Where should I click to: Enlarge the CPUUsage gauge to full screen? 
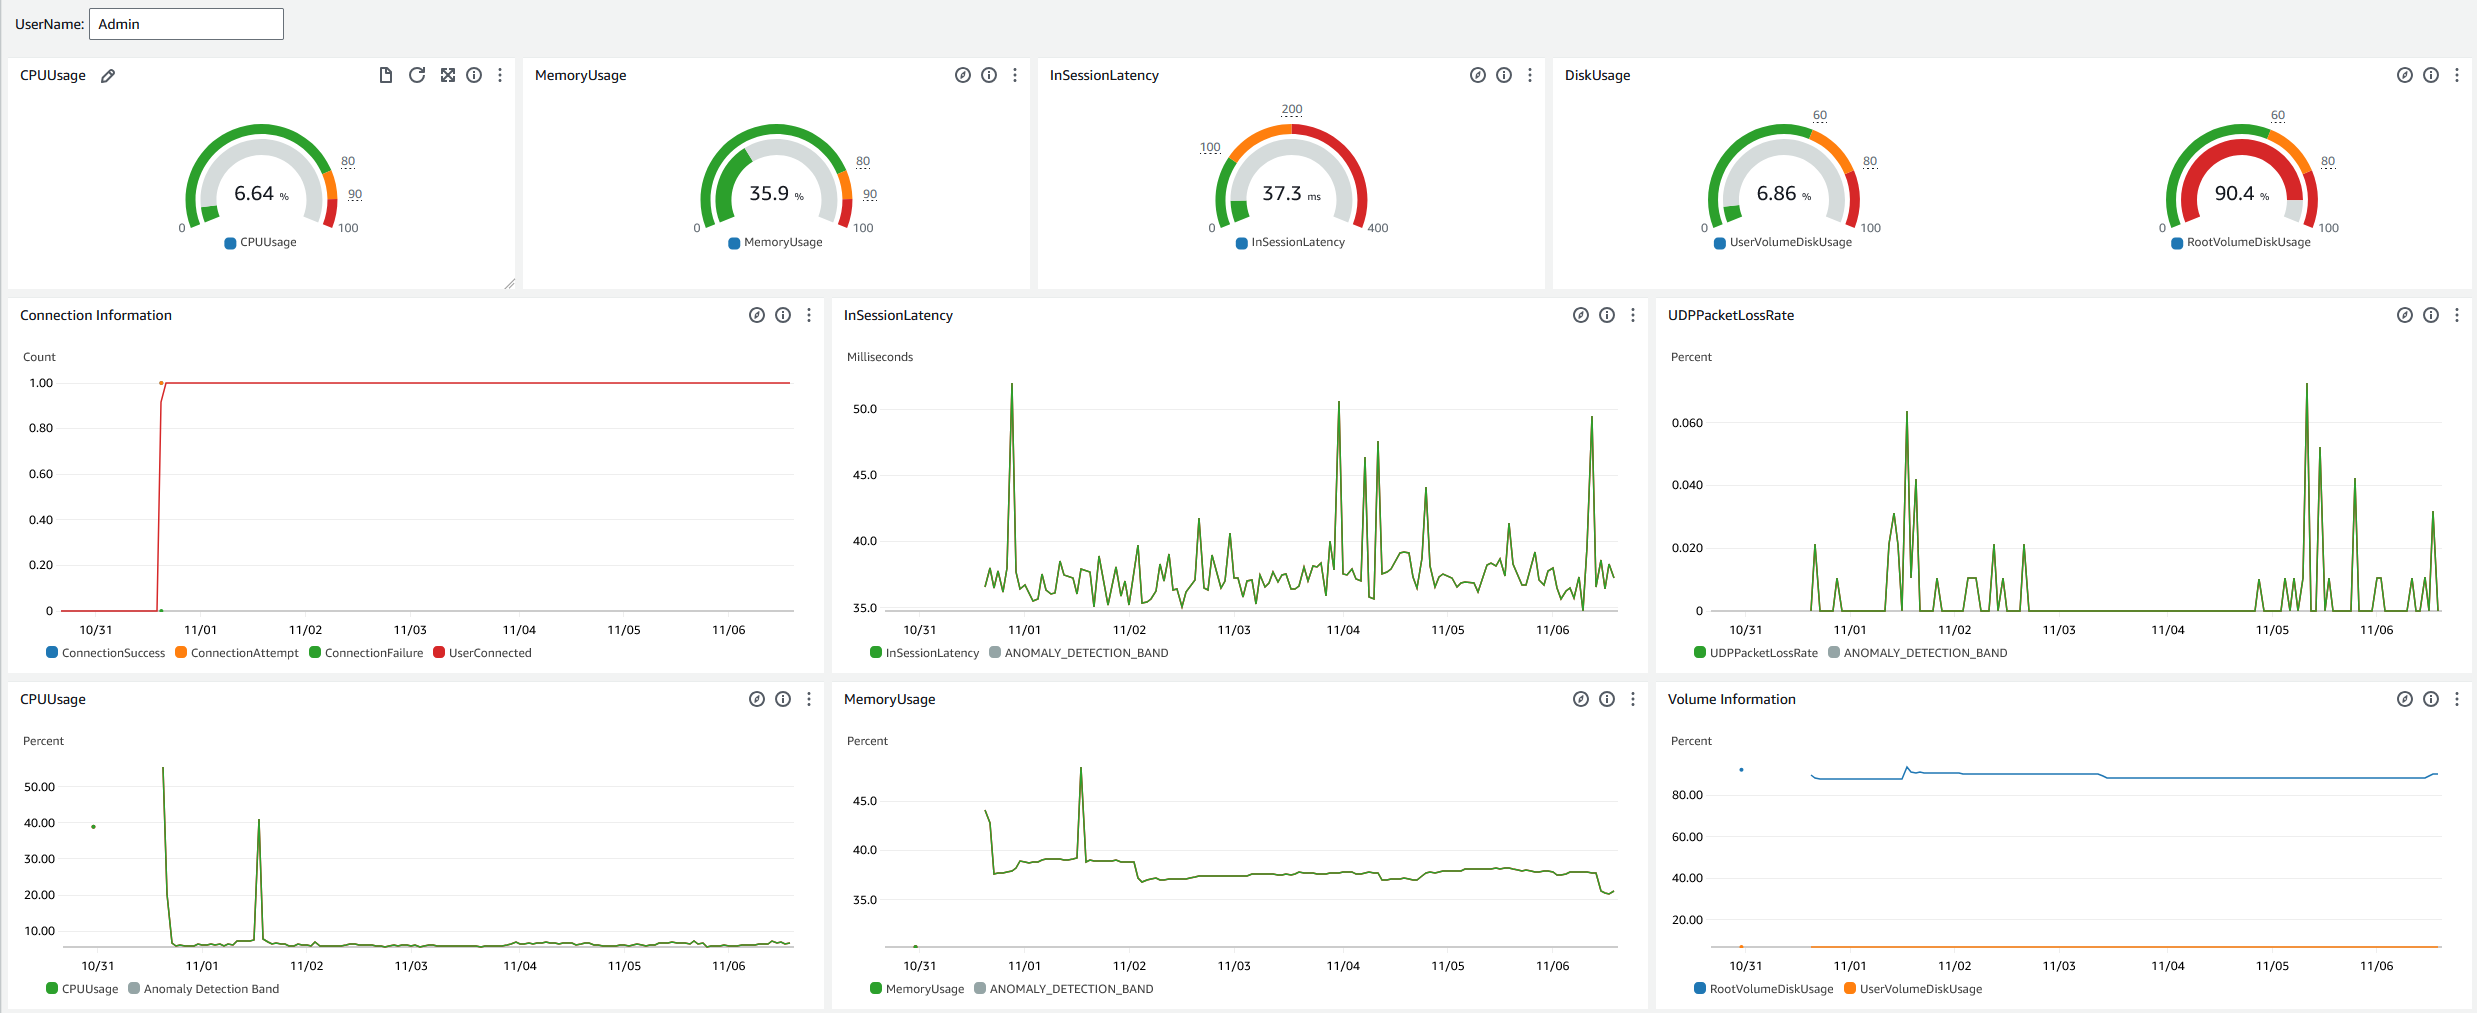[447, 75]
